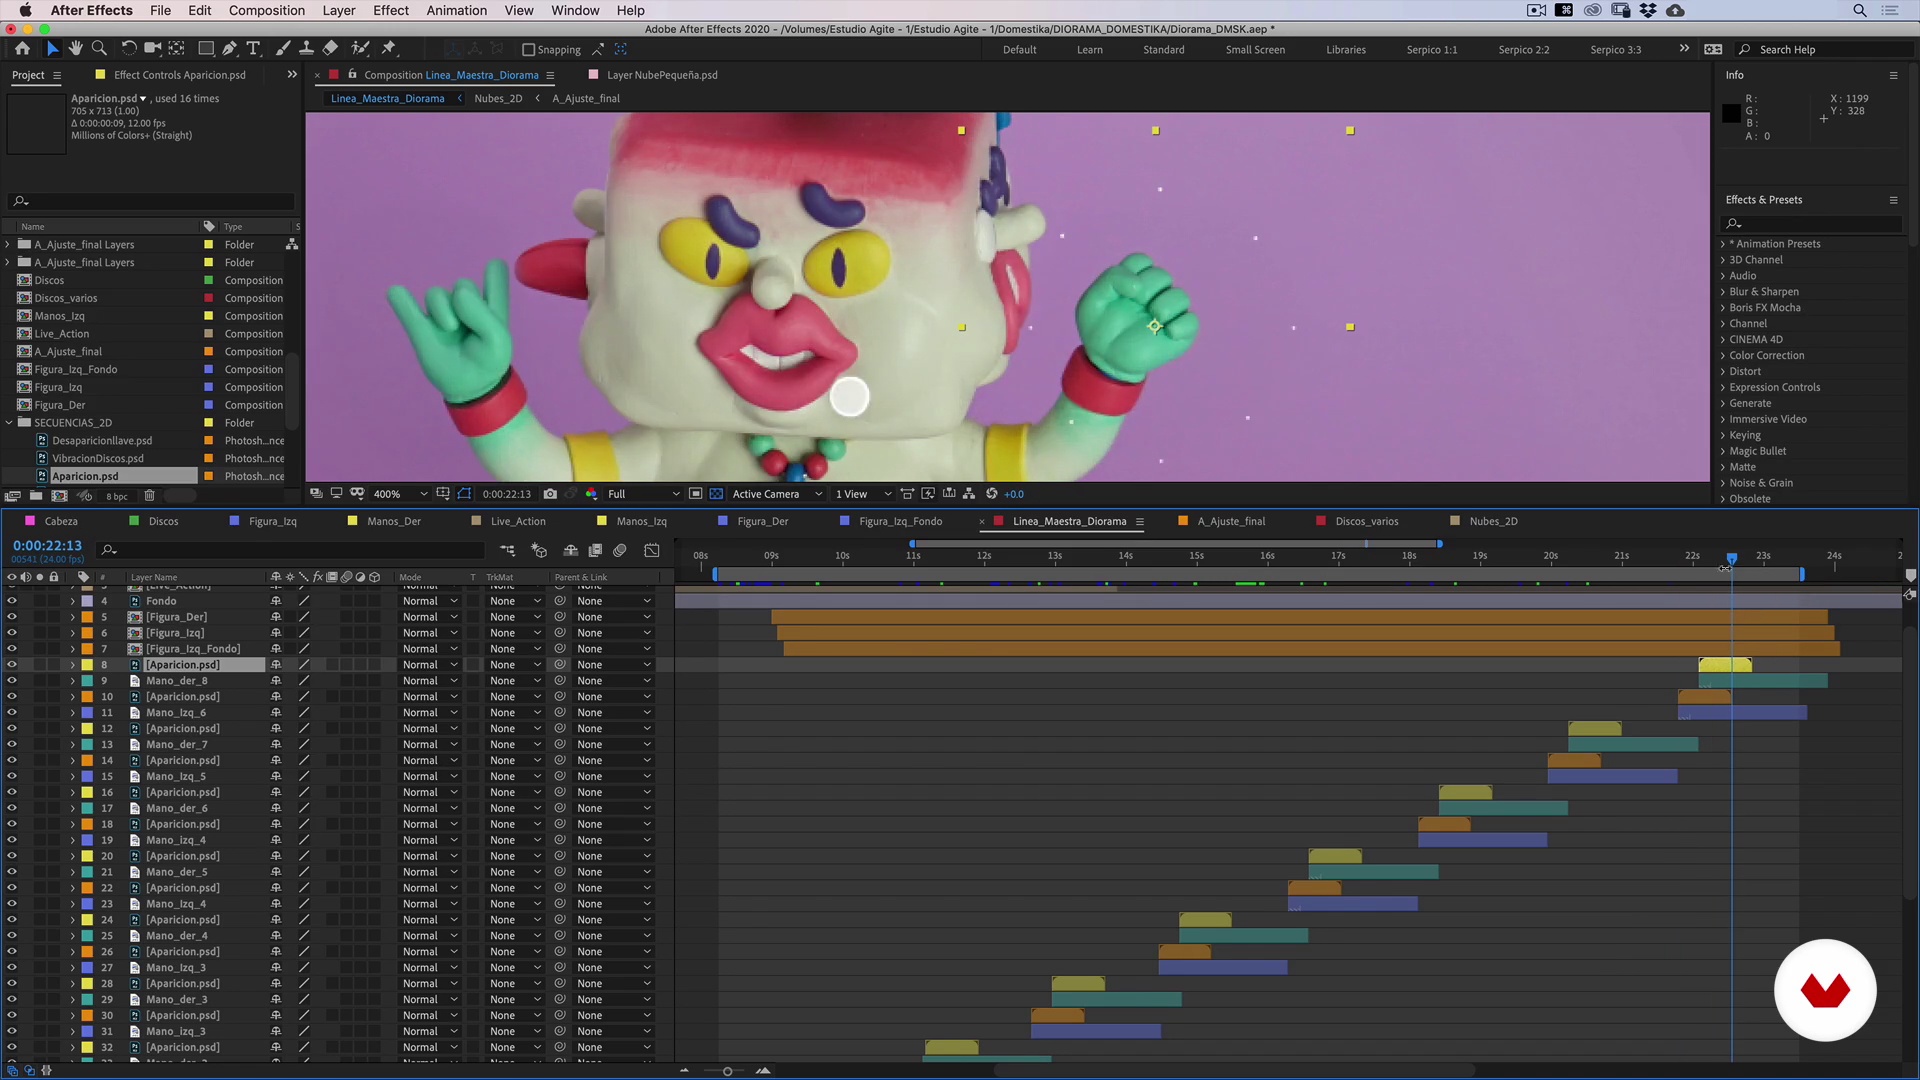
Task: Open the Composition menu
Action: (x=267, y=10)
